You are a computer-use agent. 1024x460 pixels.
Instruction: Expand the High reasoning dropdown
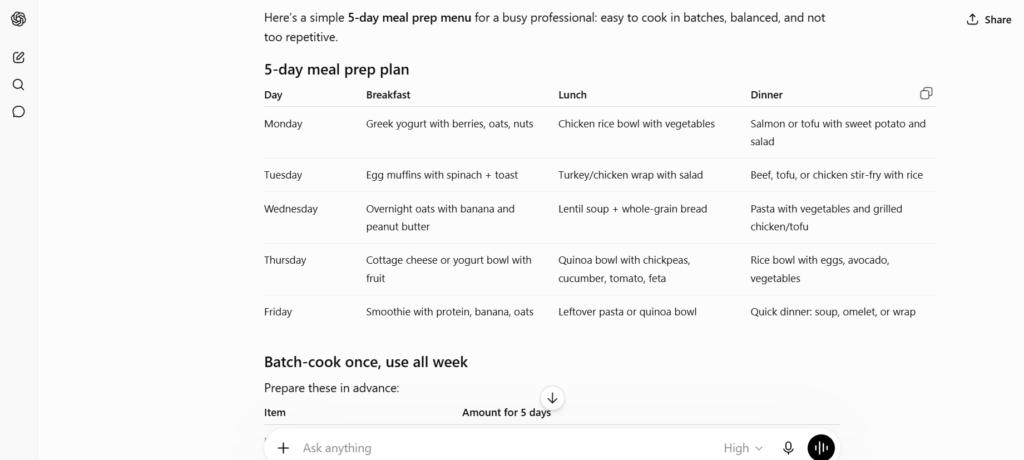coord(743,448)
